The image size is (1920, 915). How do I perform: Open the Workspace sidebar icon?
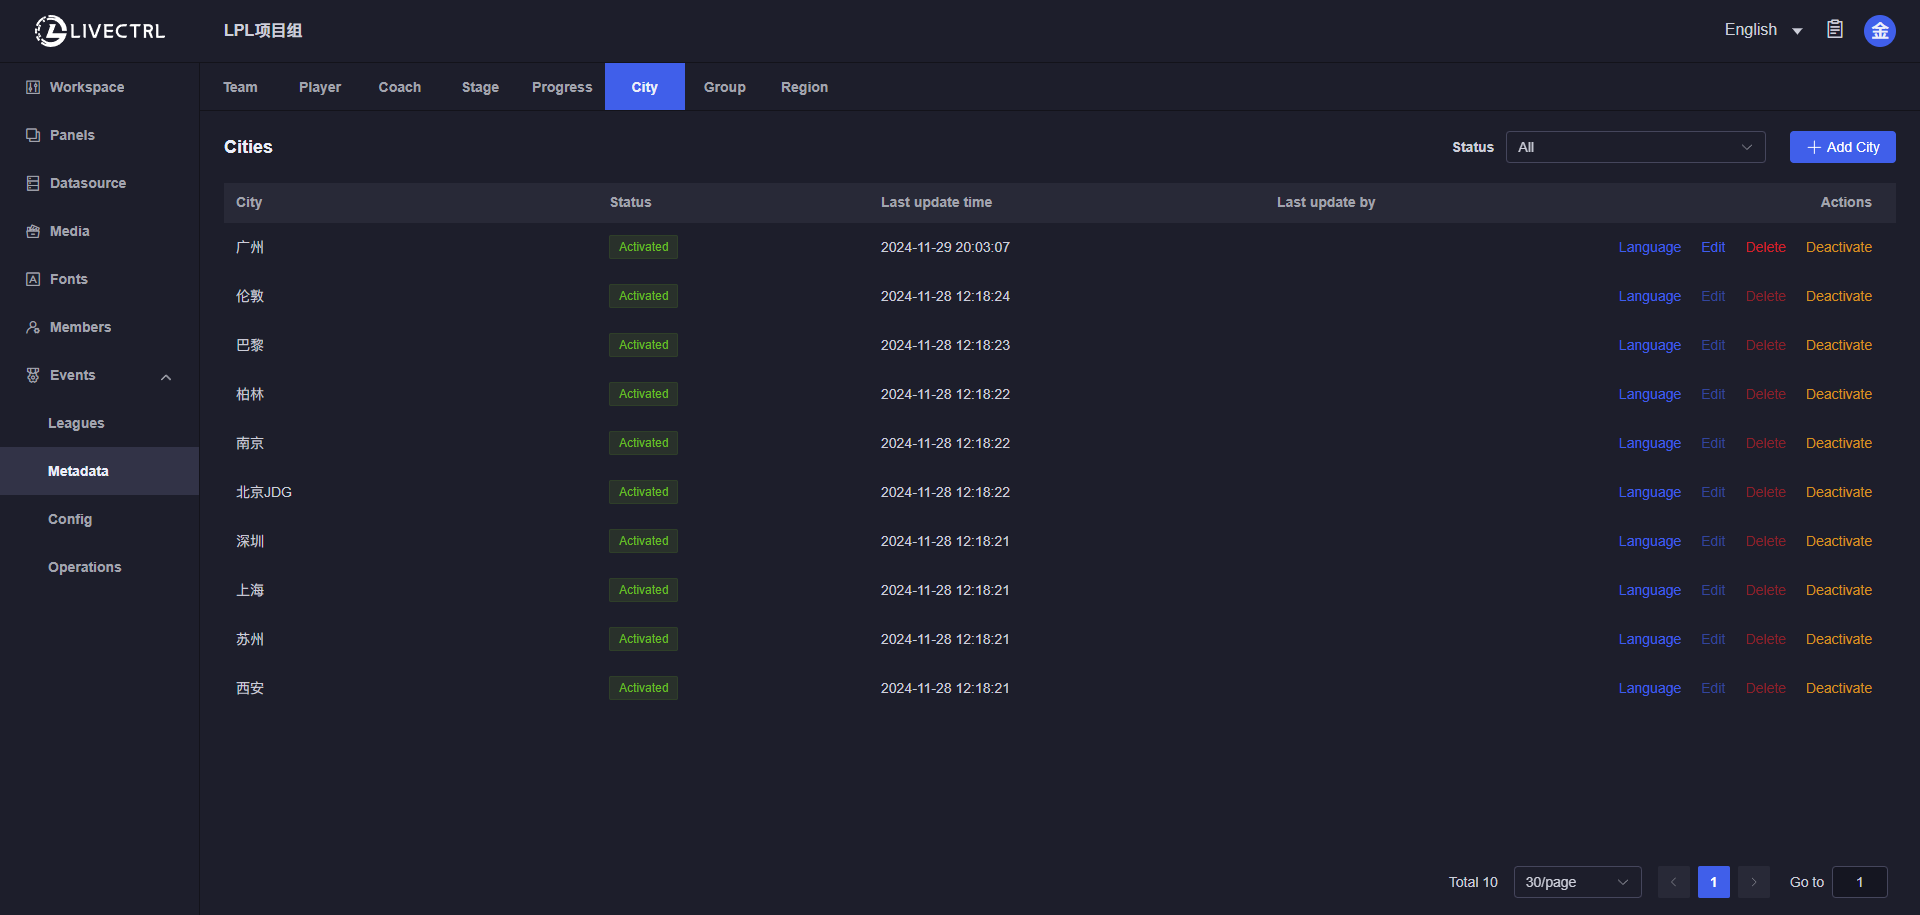[x=33, y=87]
